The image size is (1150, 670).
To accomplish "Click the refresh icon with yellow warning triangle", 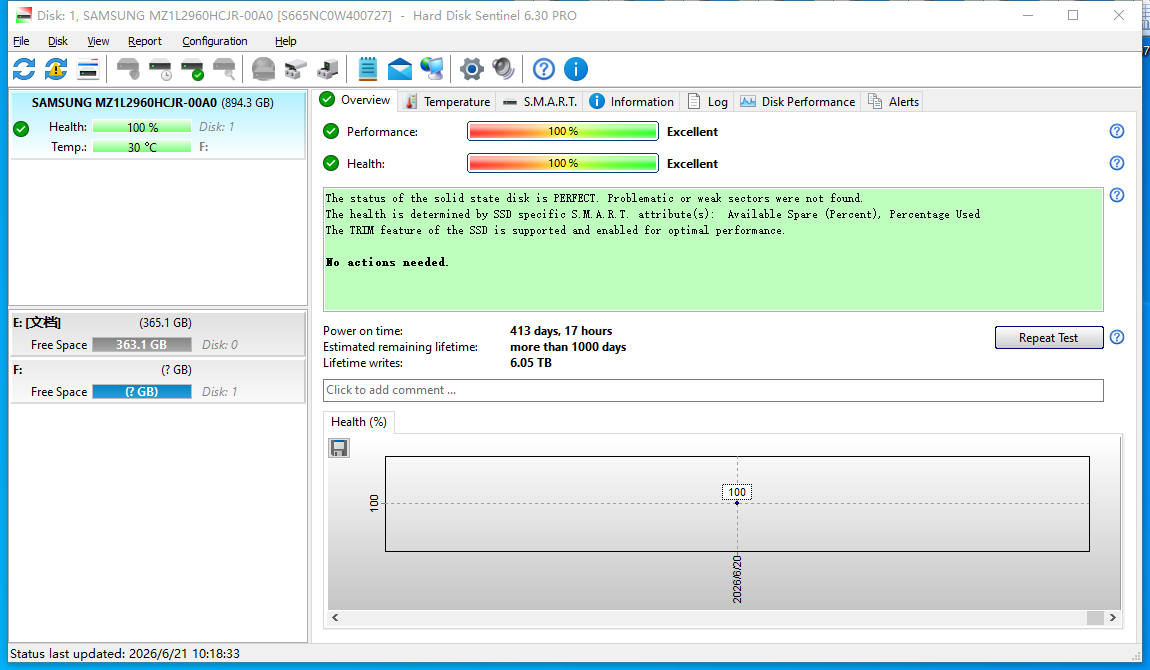I will (x=56, y=70).
